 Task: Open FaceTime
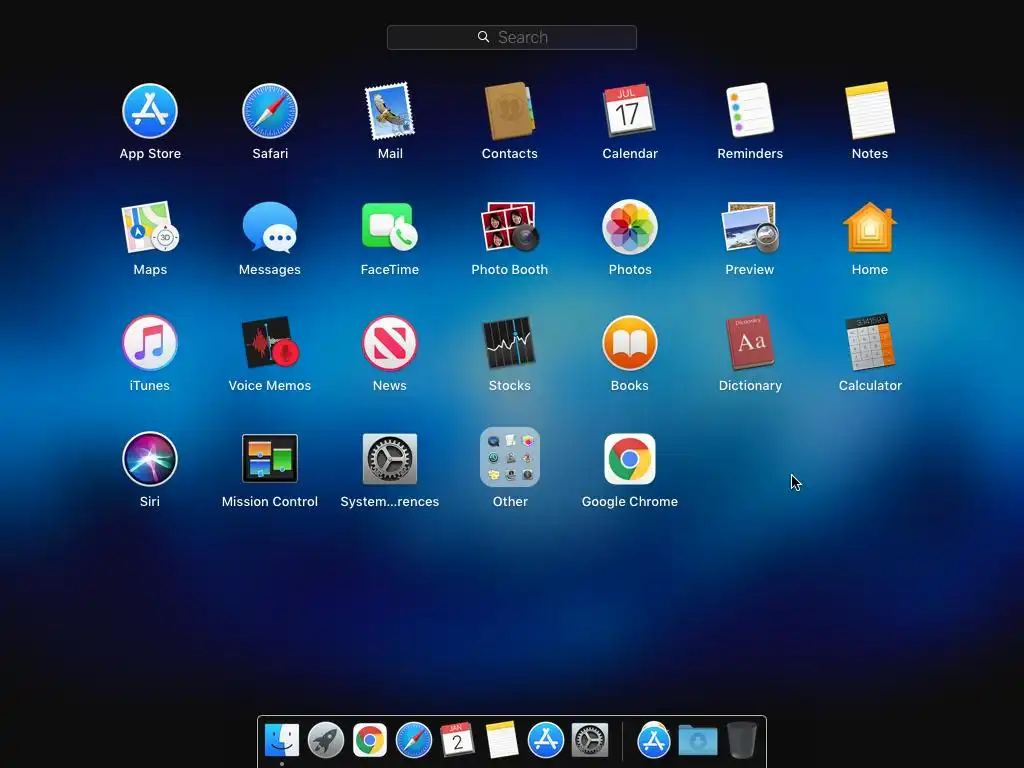coord(390,227)
